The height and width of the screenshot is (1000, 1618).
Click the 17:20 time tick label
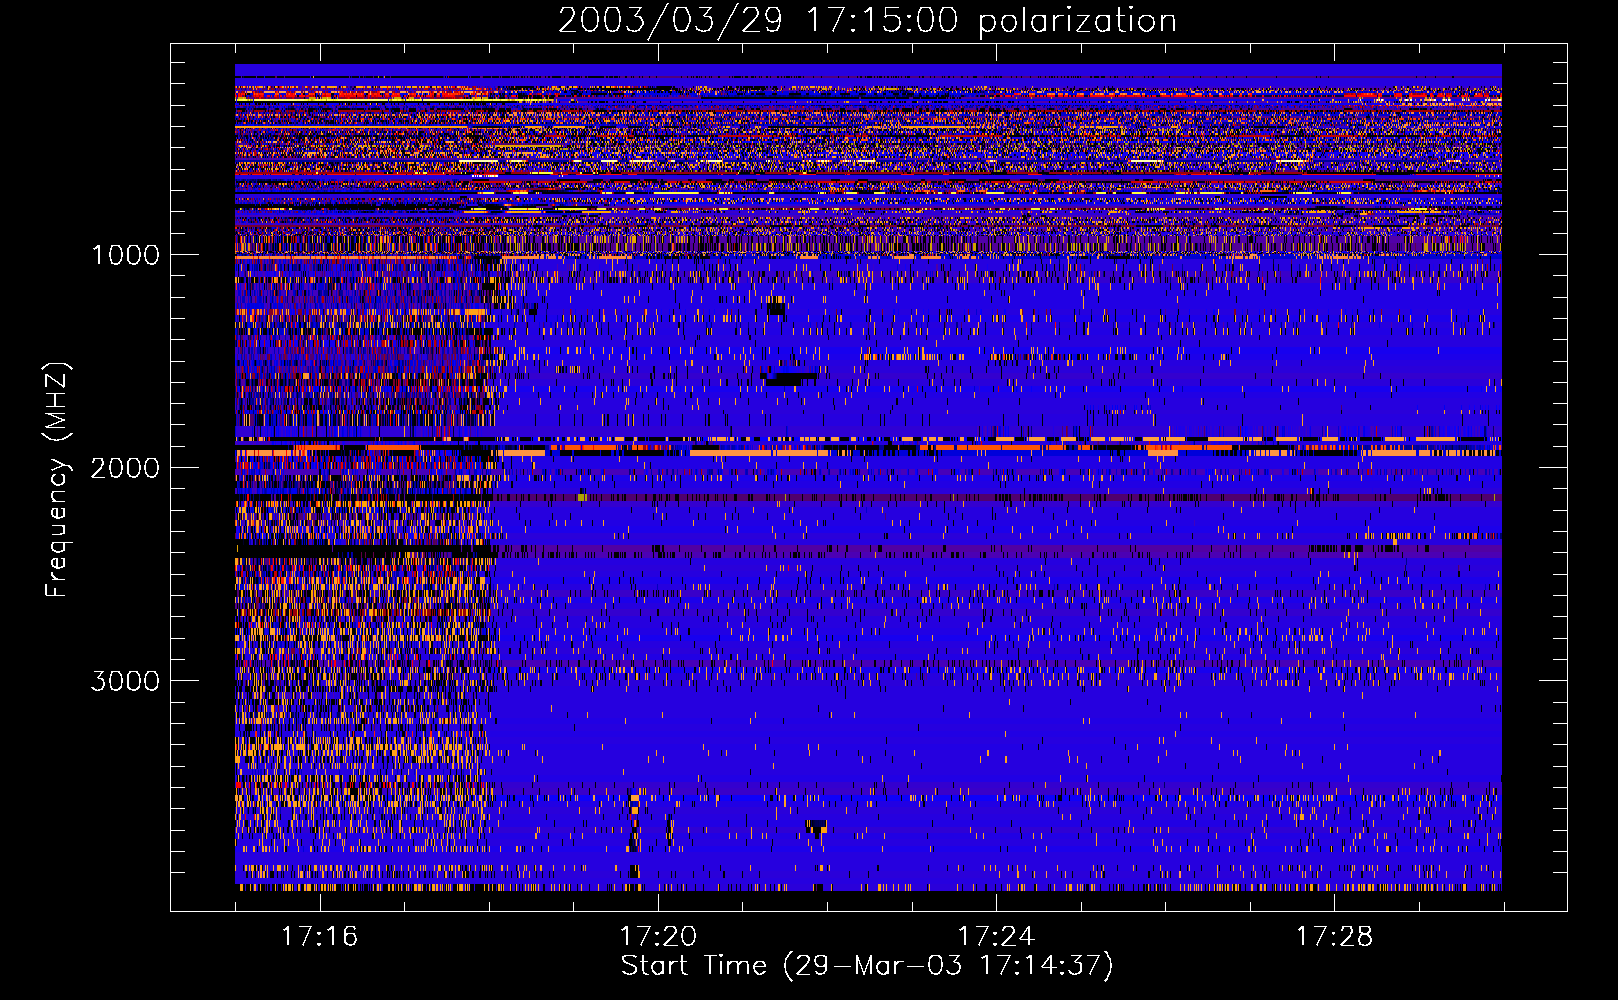[x=658, y=937]
